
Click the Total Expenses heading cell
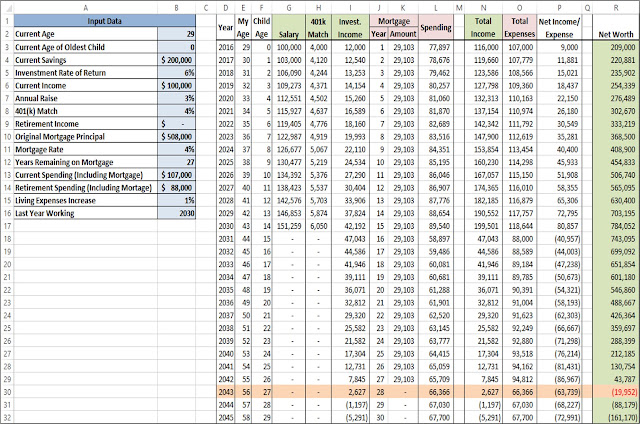pyautogui.click(x=520, y=27)
